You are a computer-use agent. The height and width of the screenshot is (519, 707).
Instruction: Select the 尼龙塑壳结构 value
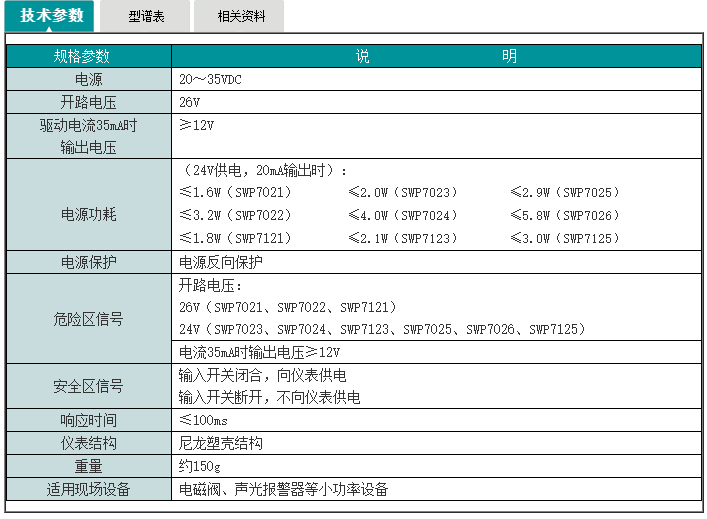(x=220, y=443)
